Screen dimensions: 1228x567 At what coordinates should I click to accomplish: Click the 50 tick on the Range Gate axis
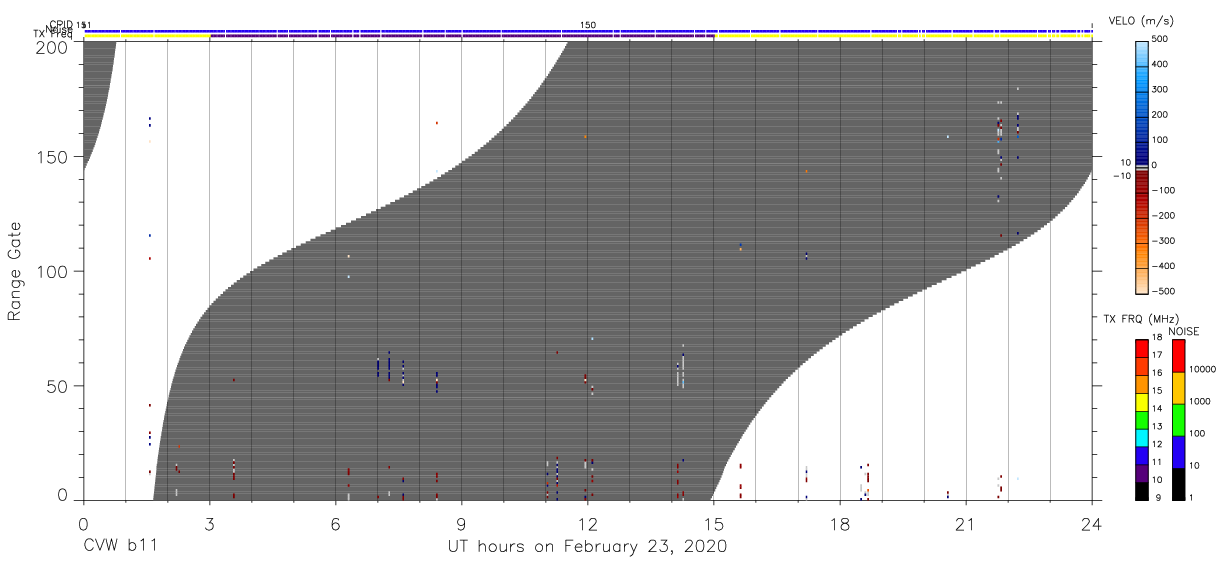tap(56, 385)
